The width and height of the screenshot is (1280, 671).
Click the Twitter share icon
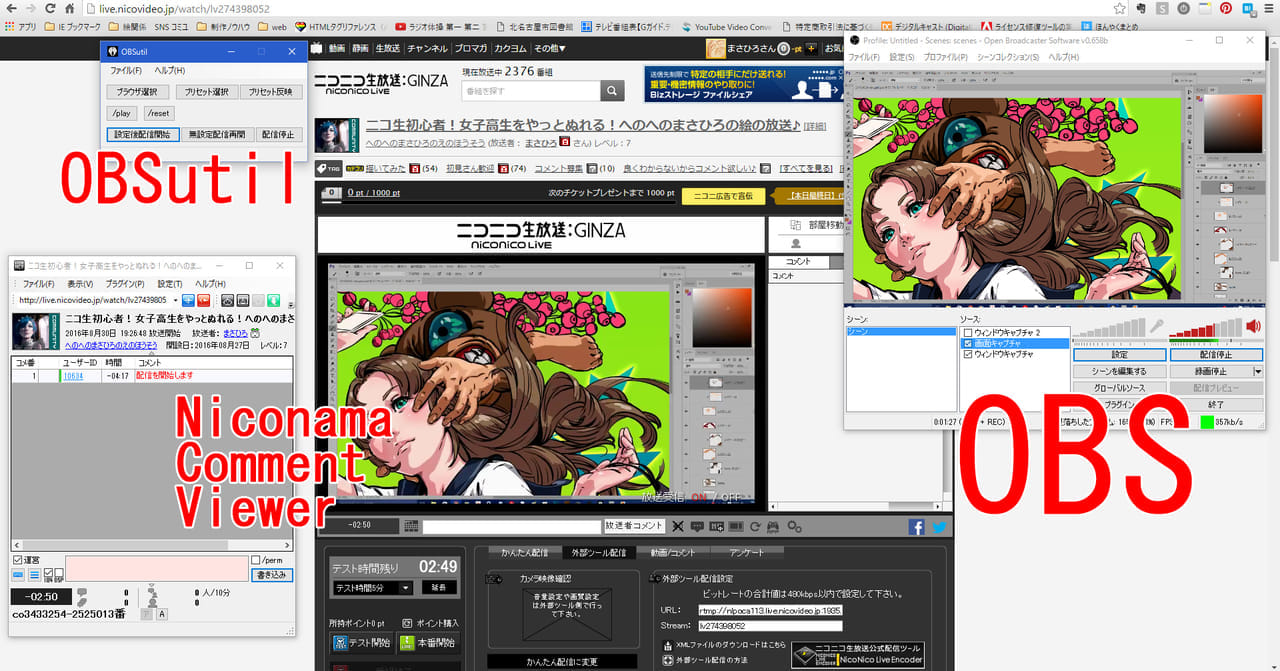click(939, 527)
